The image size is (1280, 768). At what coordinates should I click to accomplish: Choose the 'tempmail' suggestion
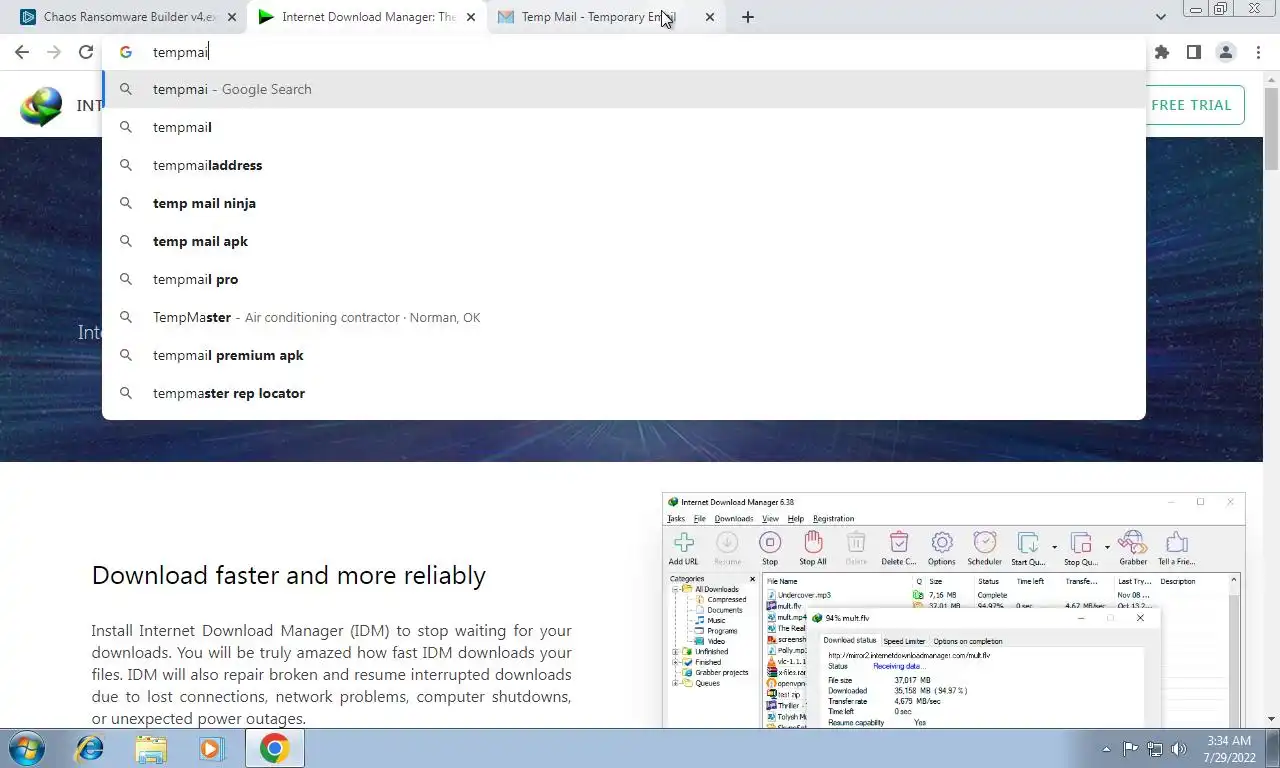624,127
